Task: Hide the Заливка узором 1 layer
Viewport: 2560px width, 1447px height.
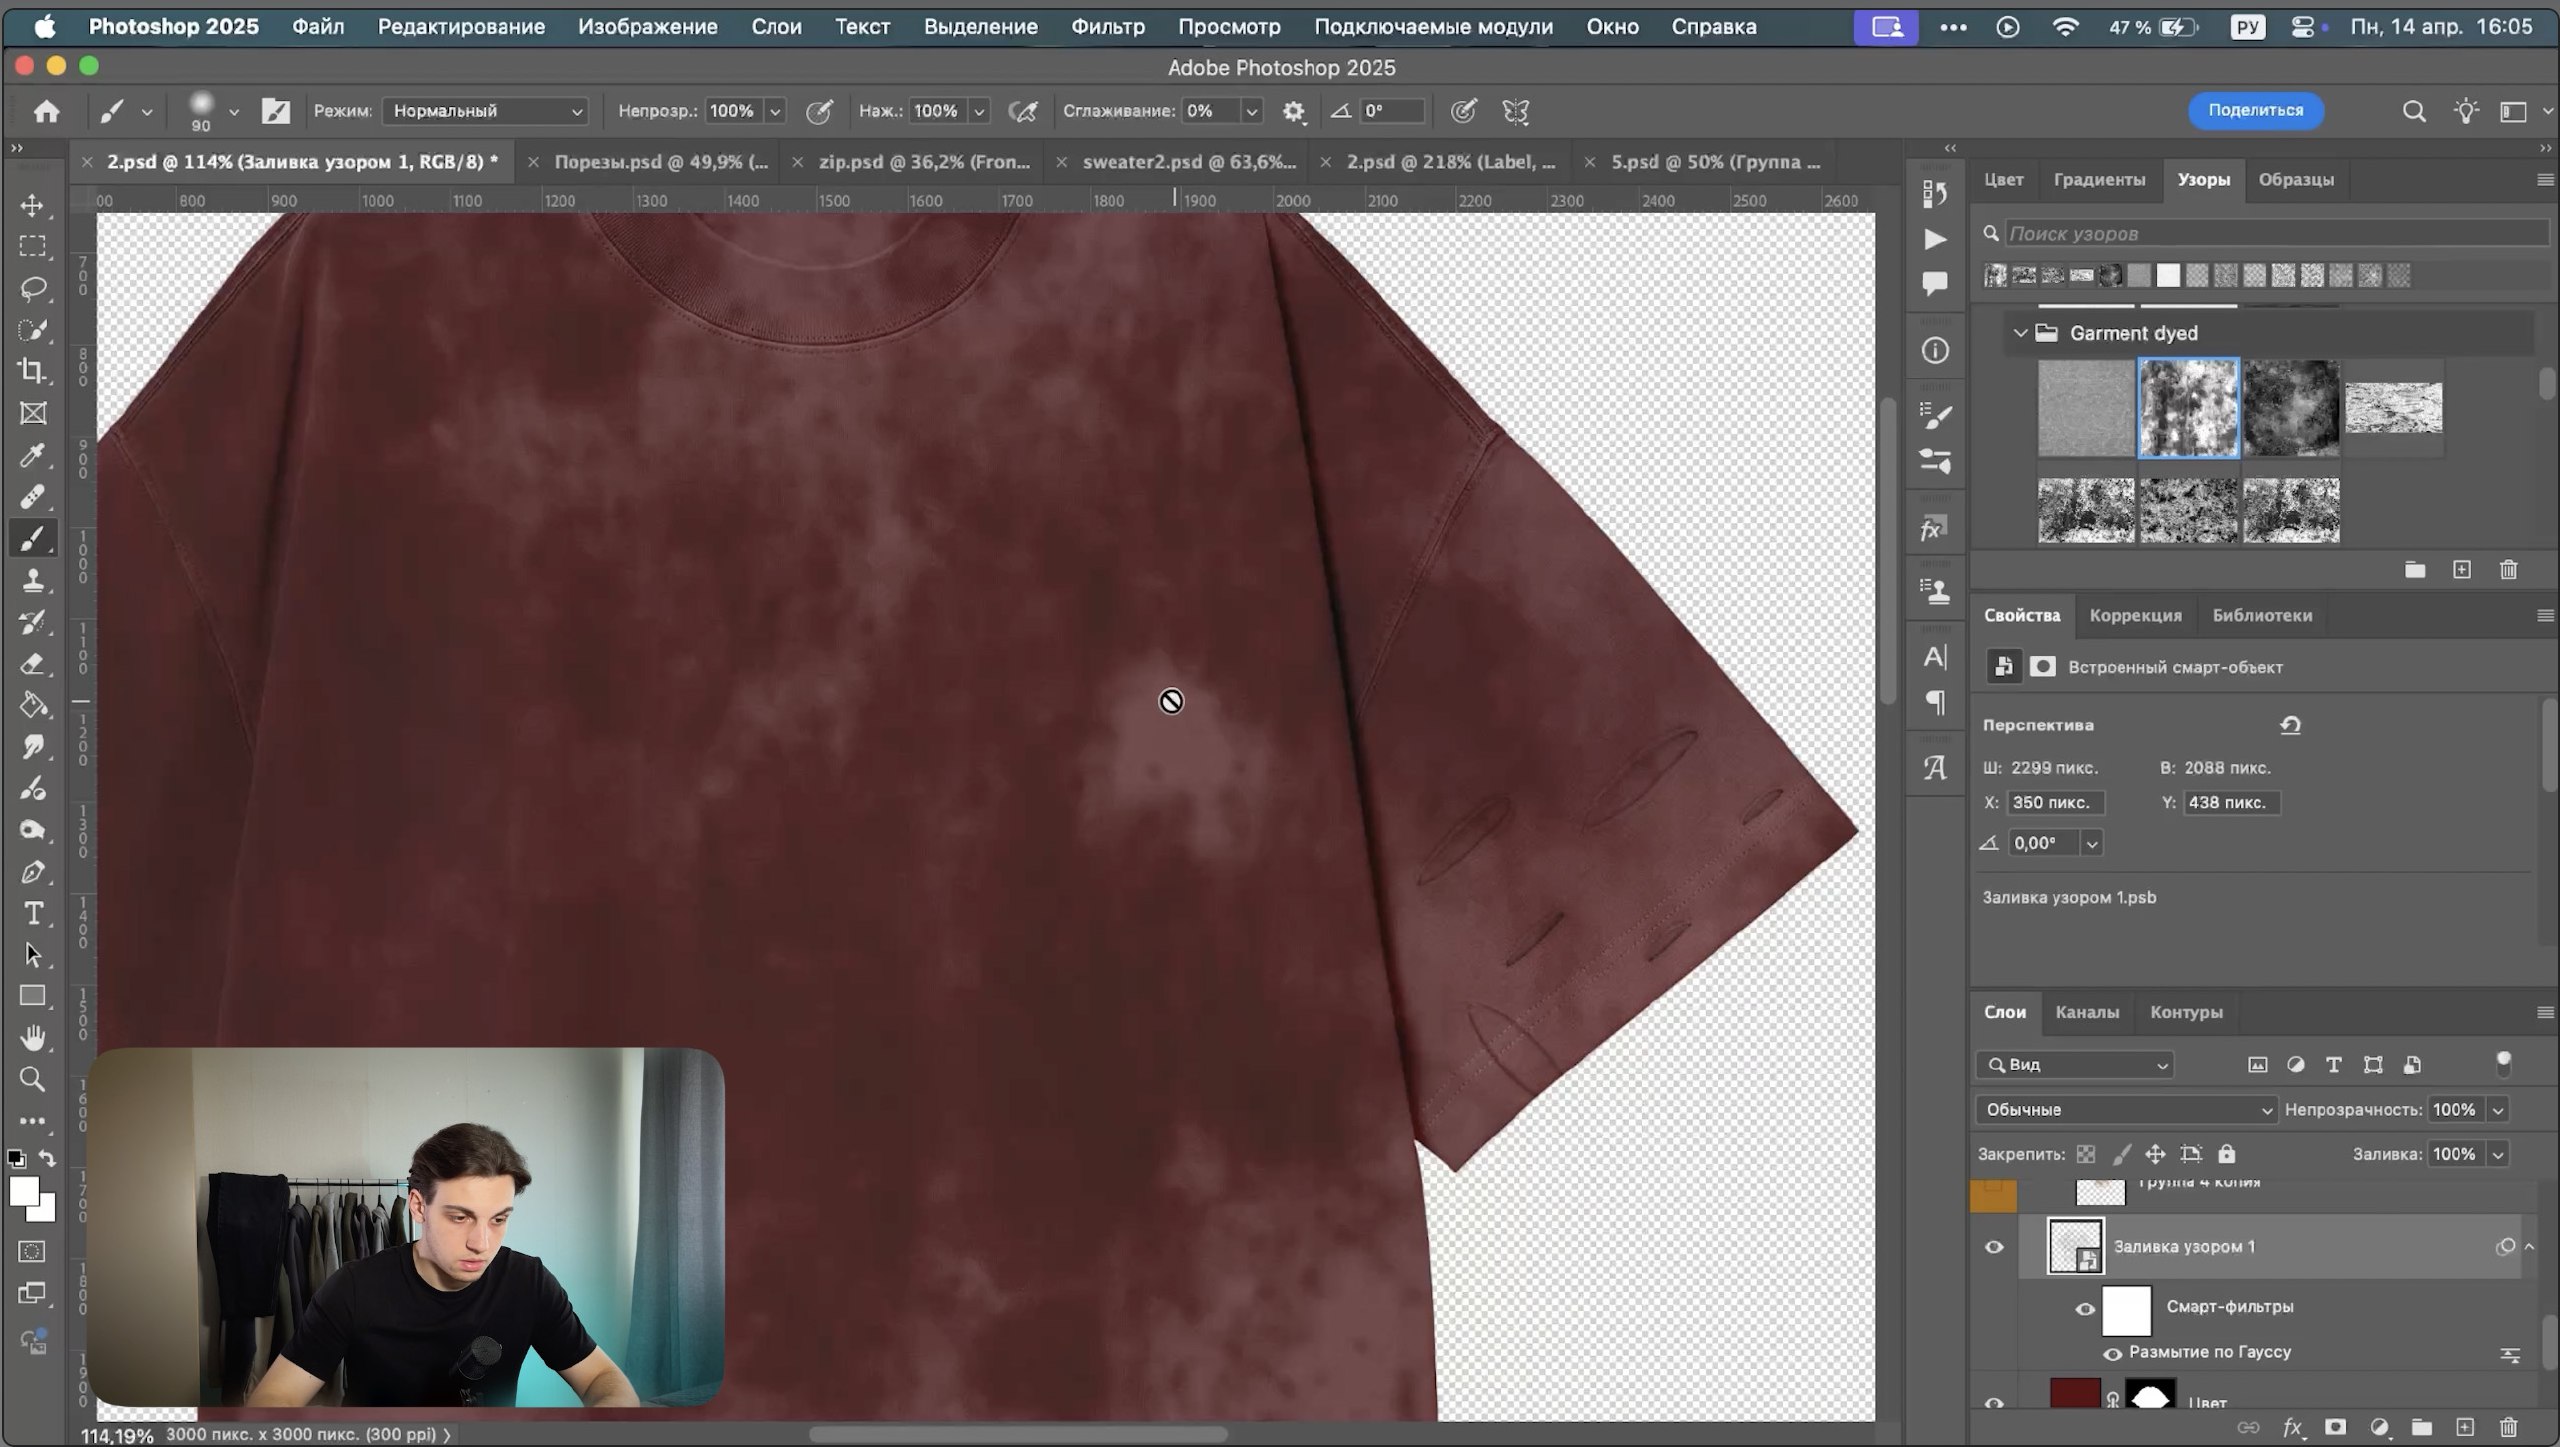Action: tap(1993, 1247)
